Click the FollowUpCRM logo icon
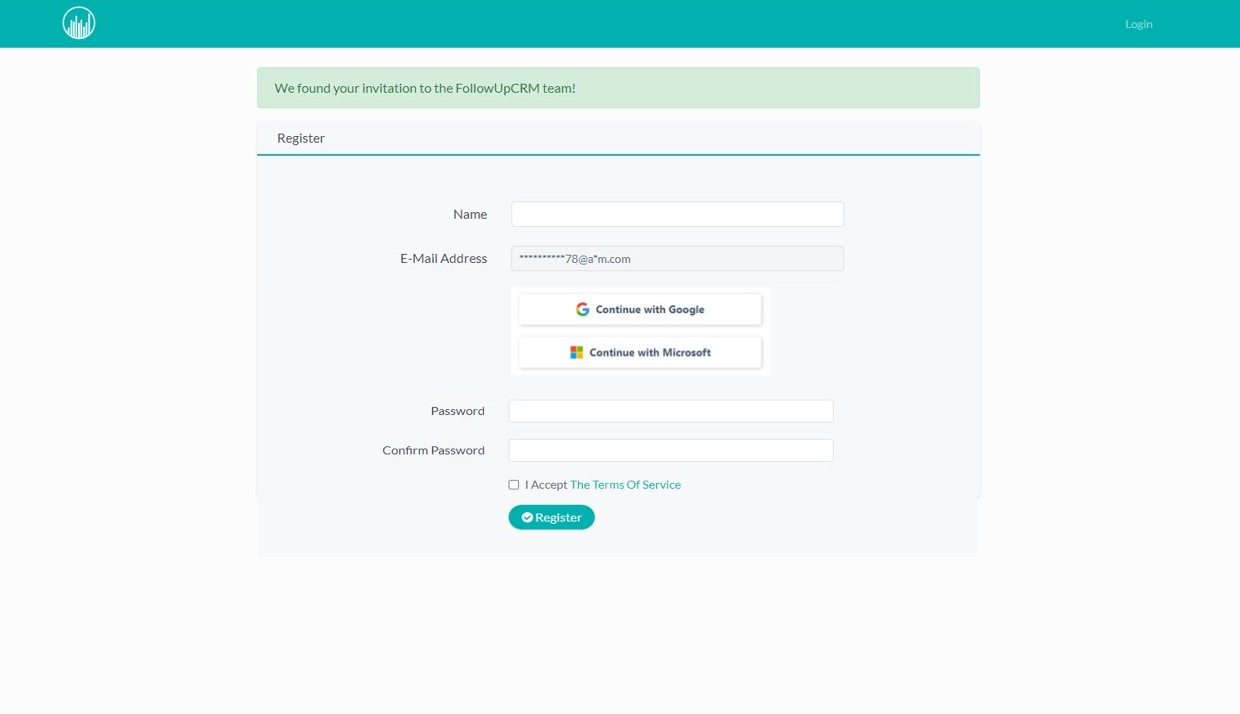1240x714 pixels. [x=79, y=23]
